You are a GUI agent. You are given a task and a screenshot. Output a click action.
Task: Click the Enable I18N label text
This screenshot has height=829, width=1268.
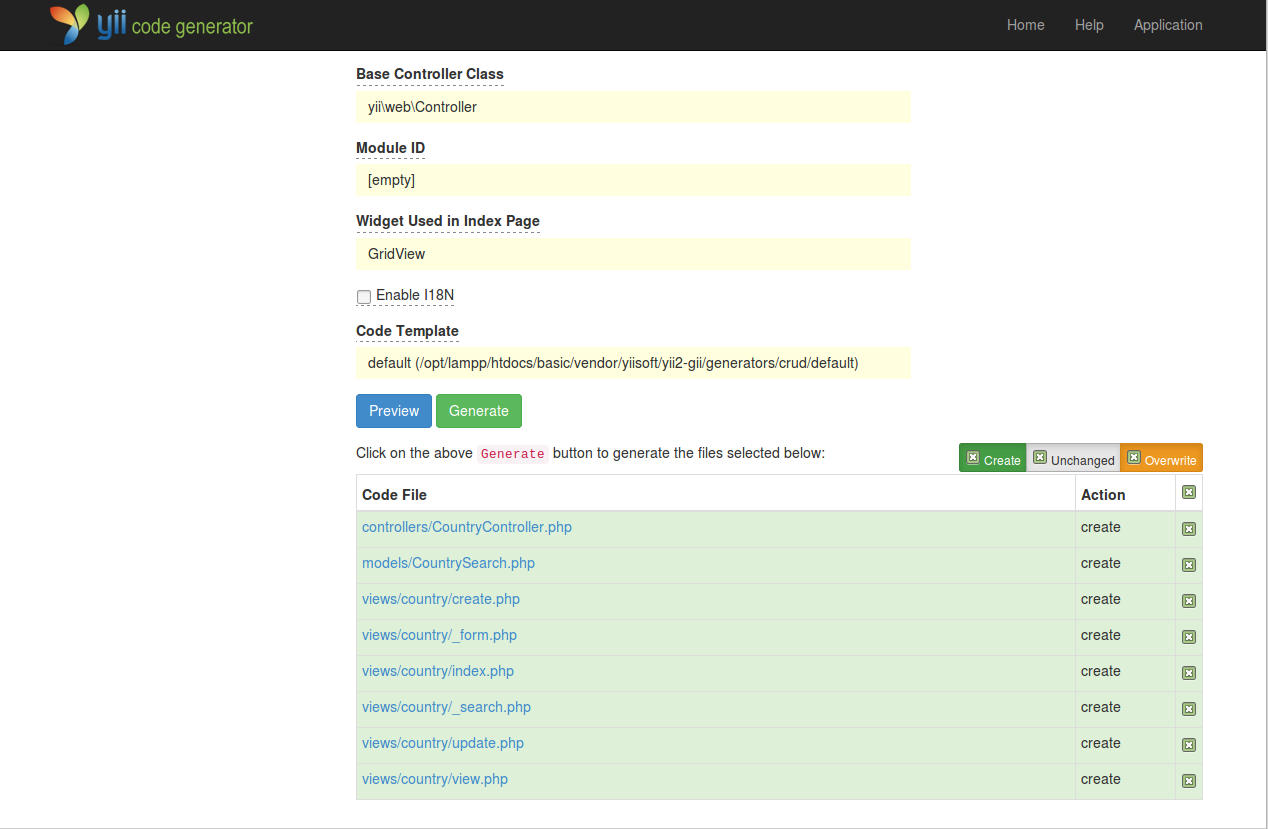click(x=415, y=295)
